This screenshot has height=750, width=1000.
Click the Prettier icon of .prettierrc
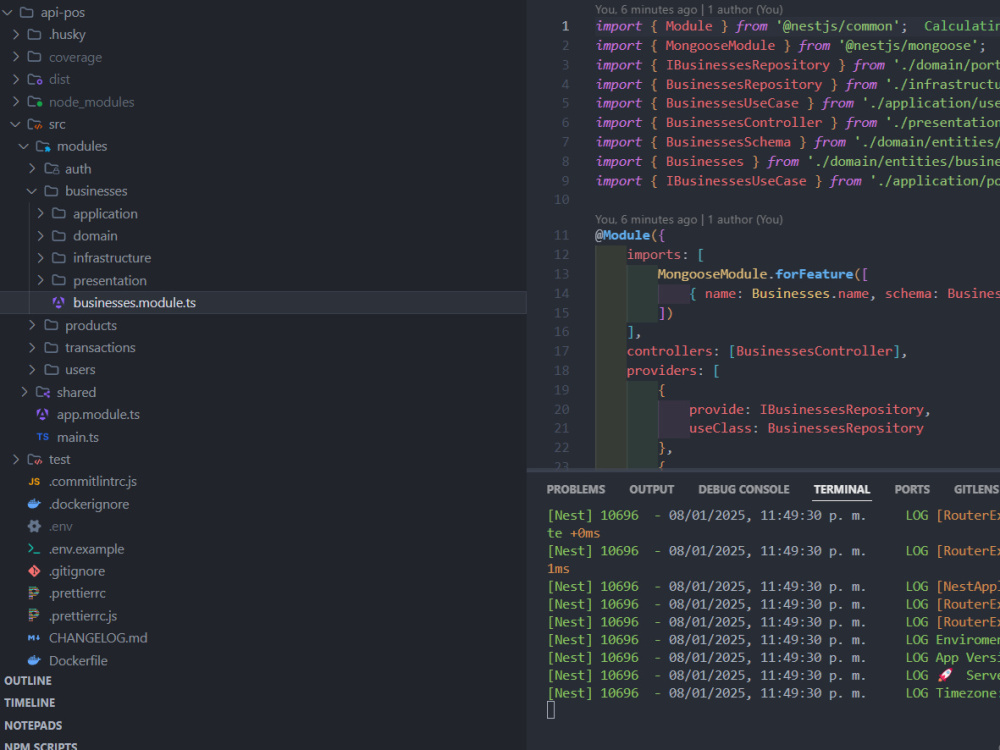pos(34,593)
